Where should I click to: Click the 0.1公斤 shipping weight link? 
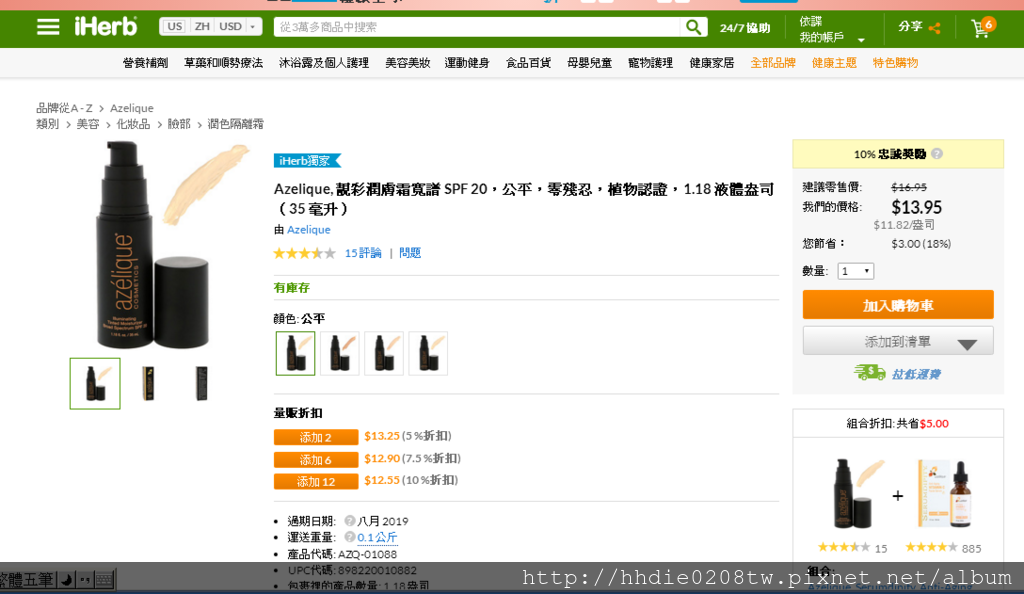tap(377, 537)
